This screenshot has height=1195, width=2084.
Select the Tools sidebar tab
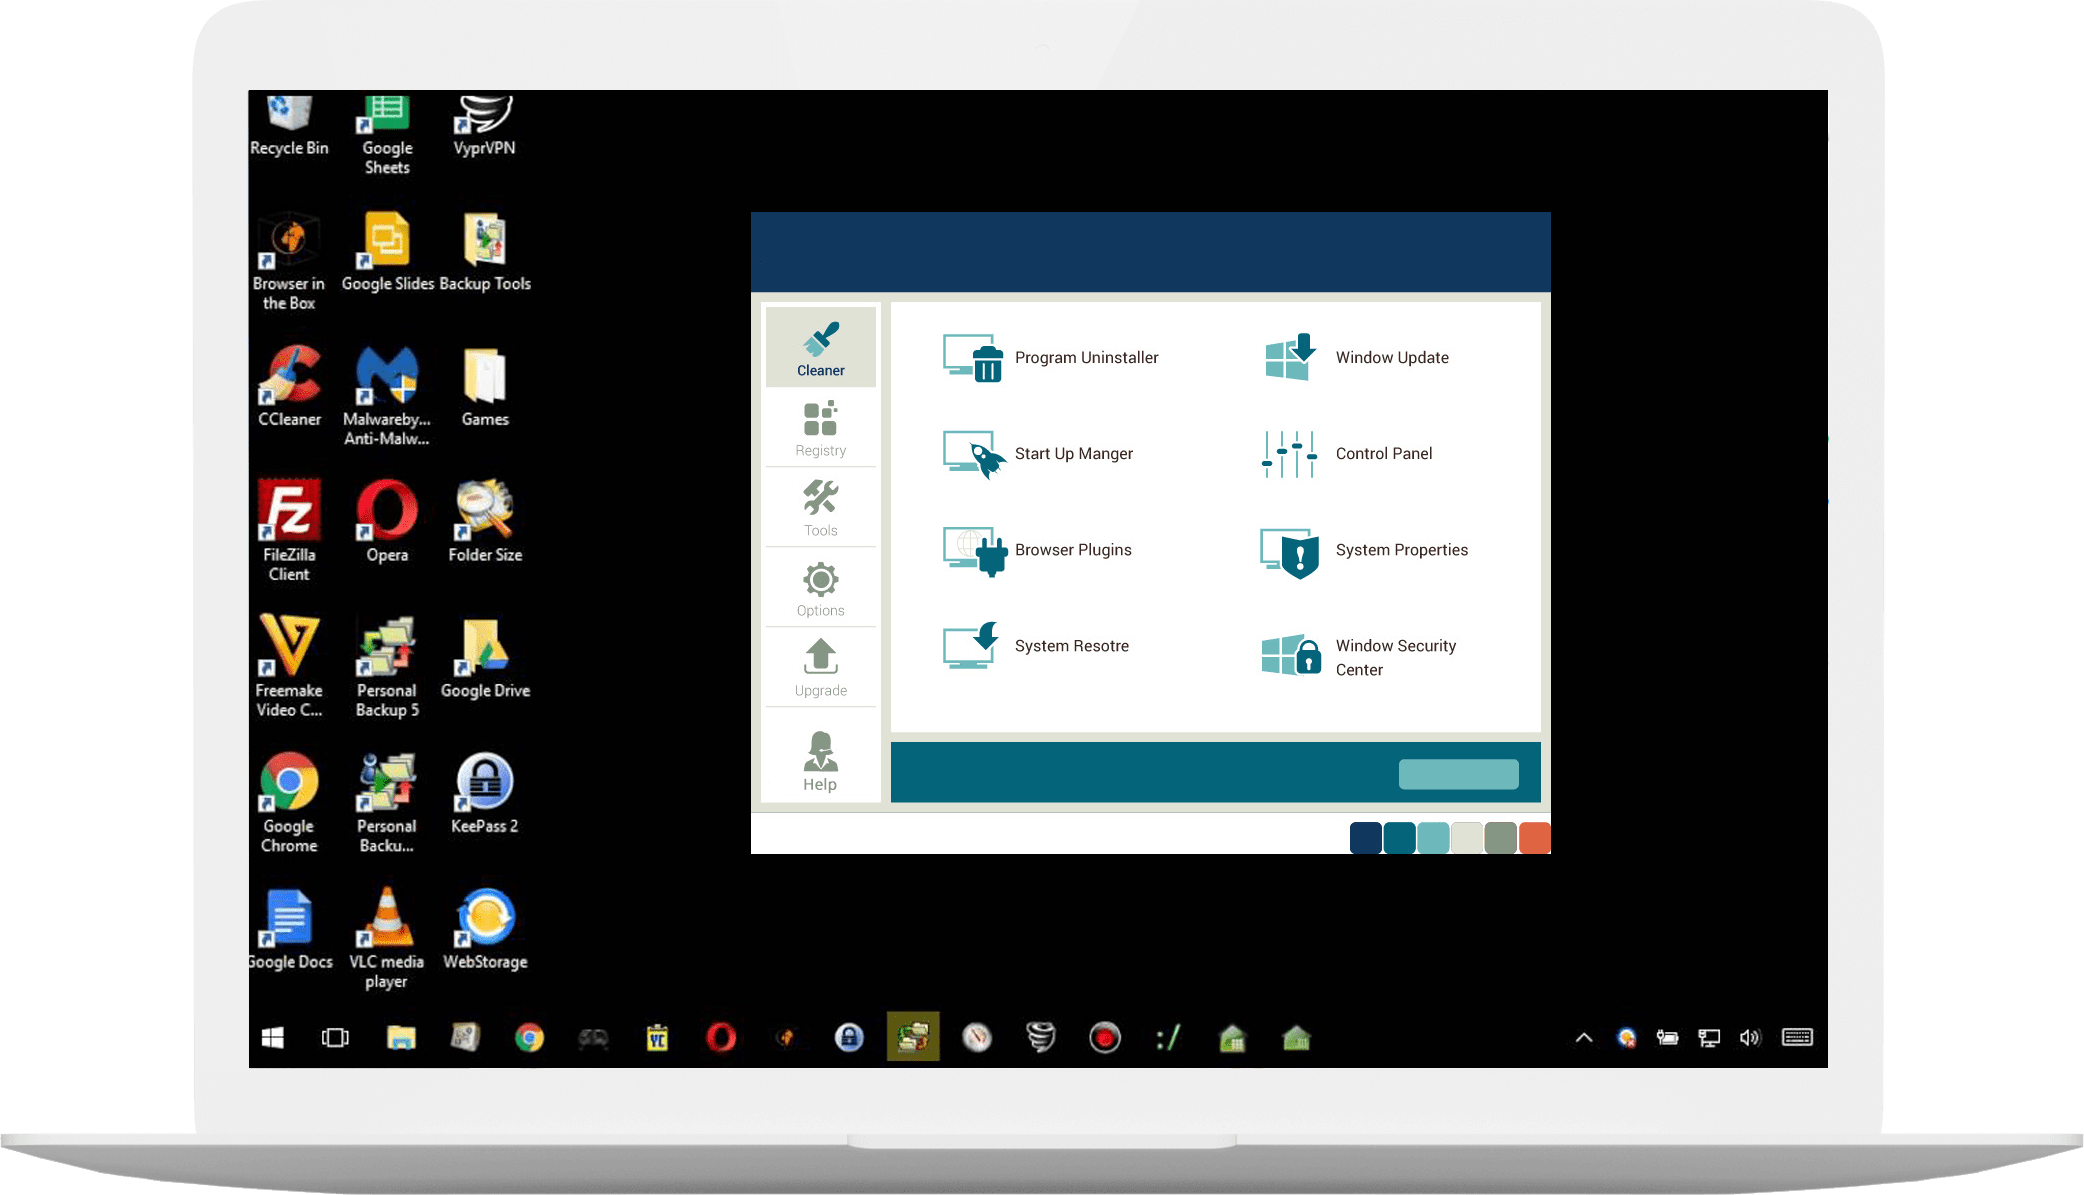820,509
